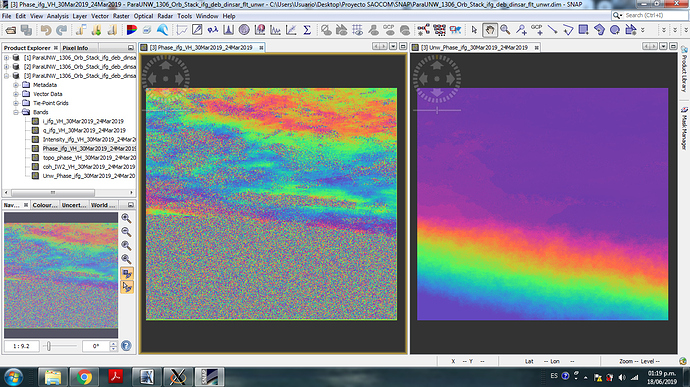
Task: Click the Navigation zoom slider handle
Action: pos(49,346)
